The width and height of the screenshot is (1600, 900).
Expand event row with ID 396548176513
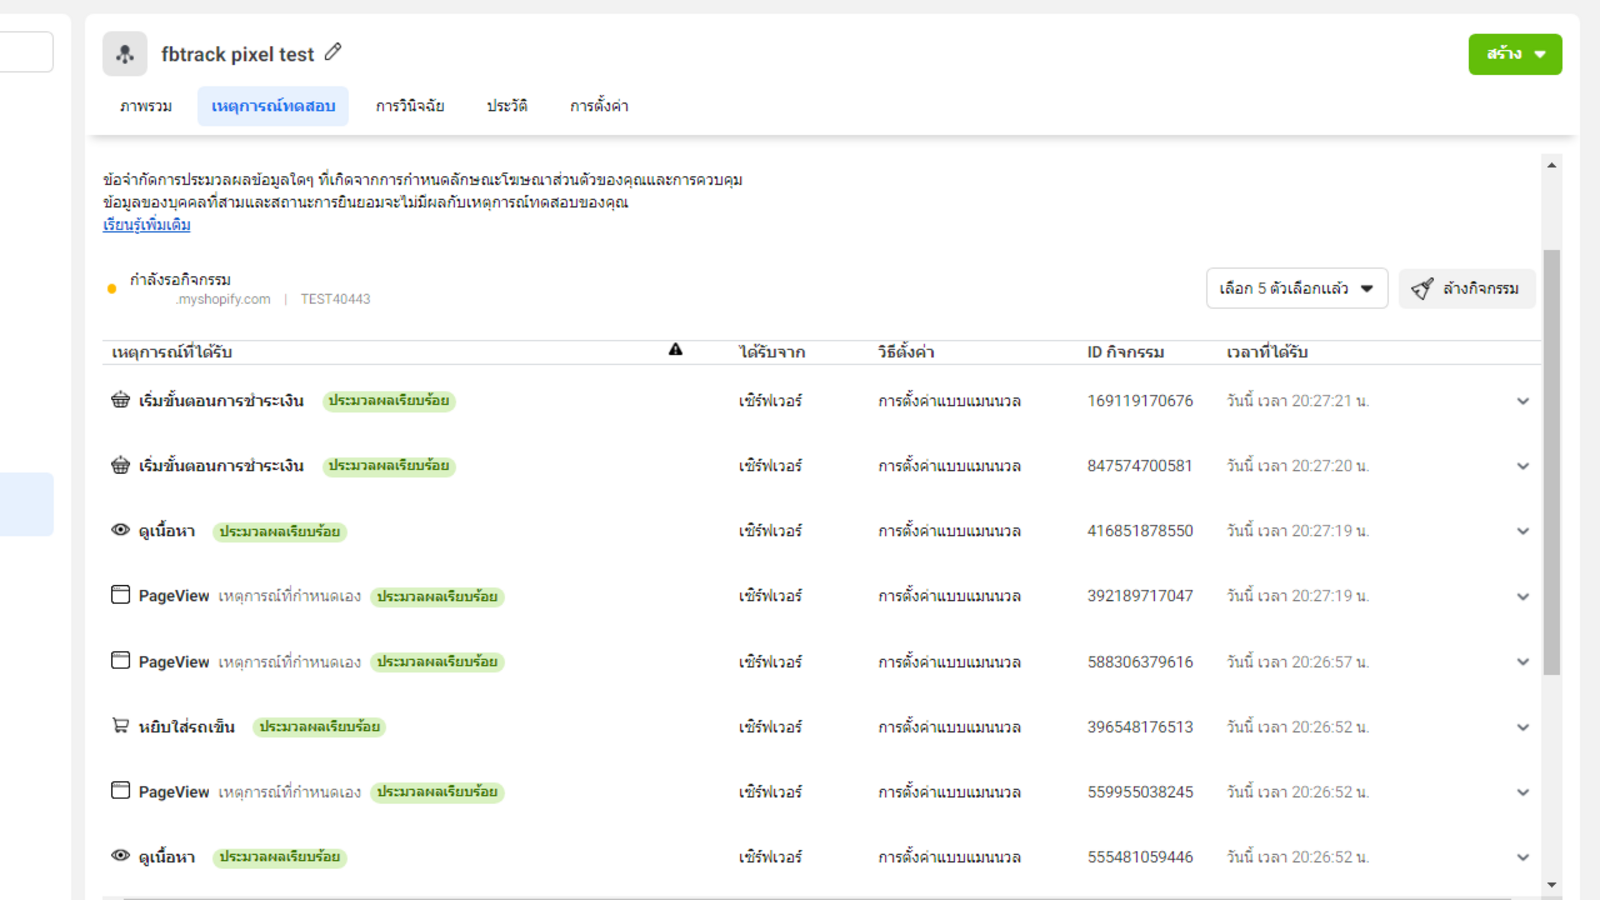(1523, 727)
